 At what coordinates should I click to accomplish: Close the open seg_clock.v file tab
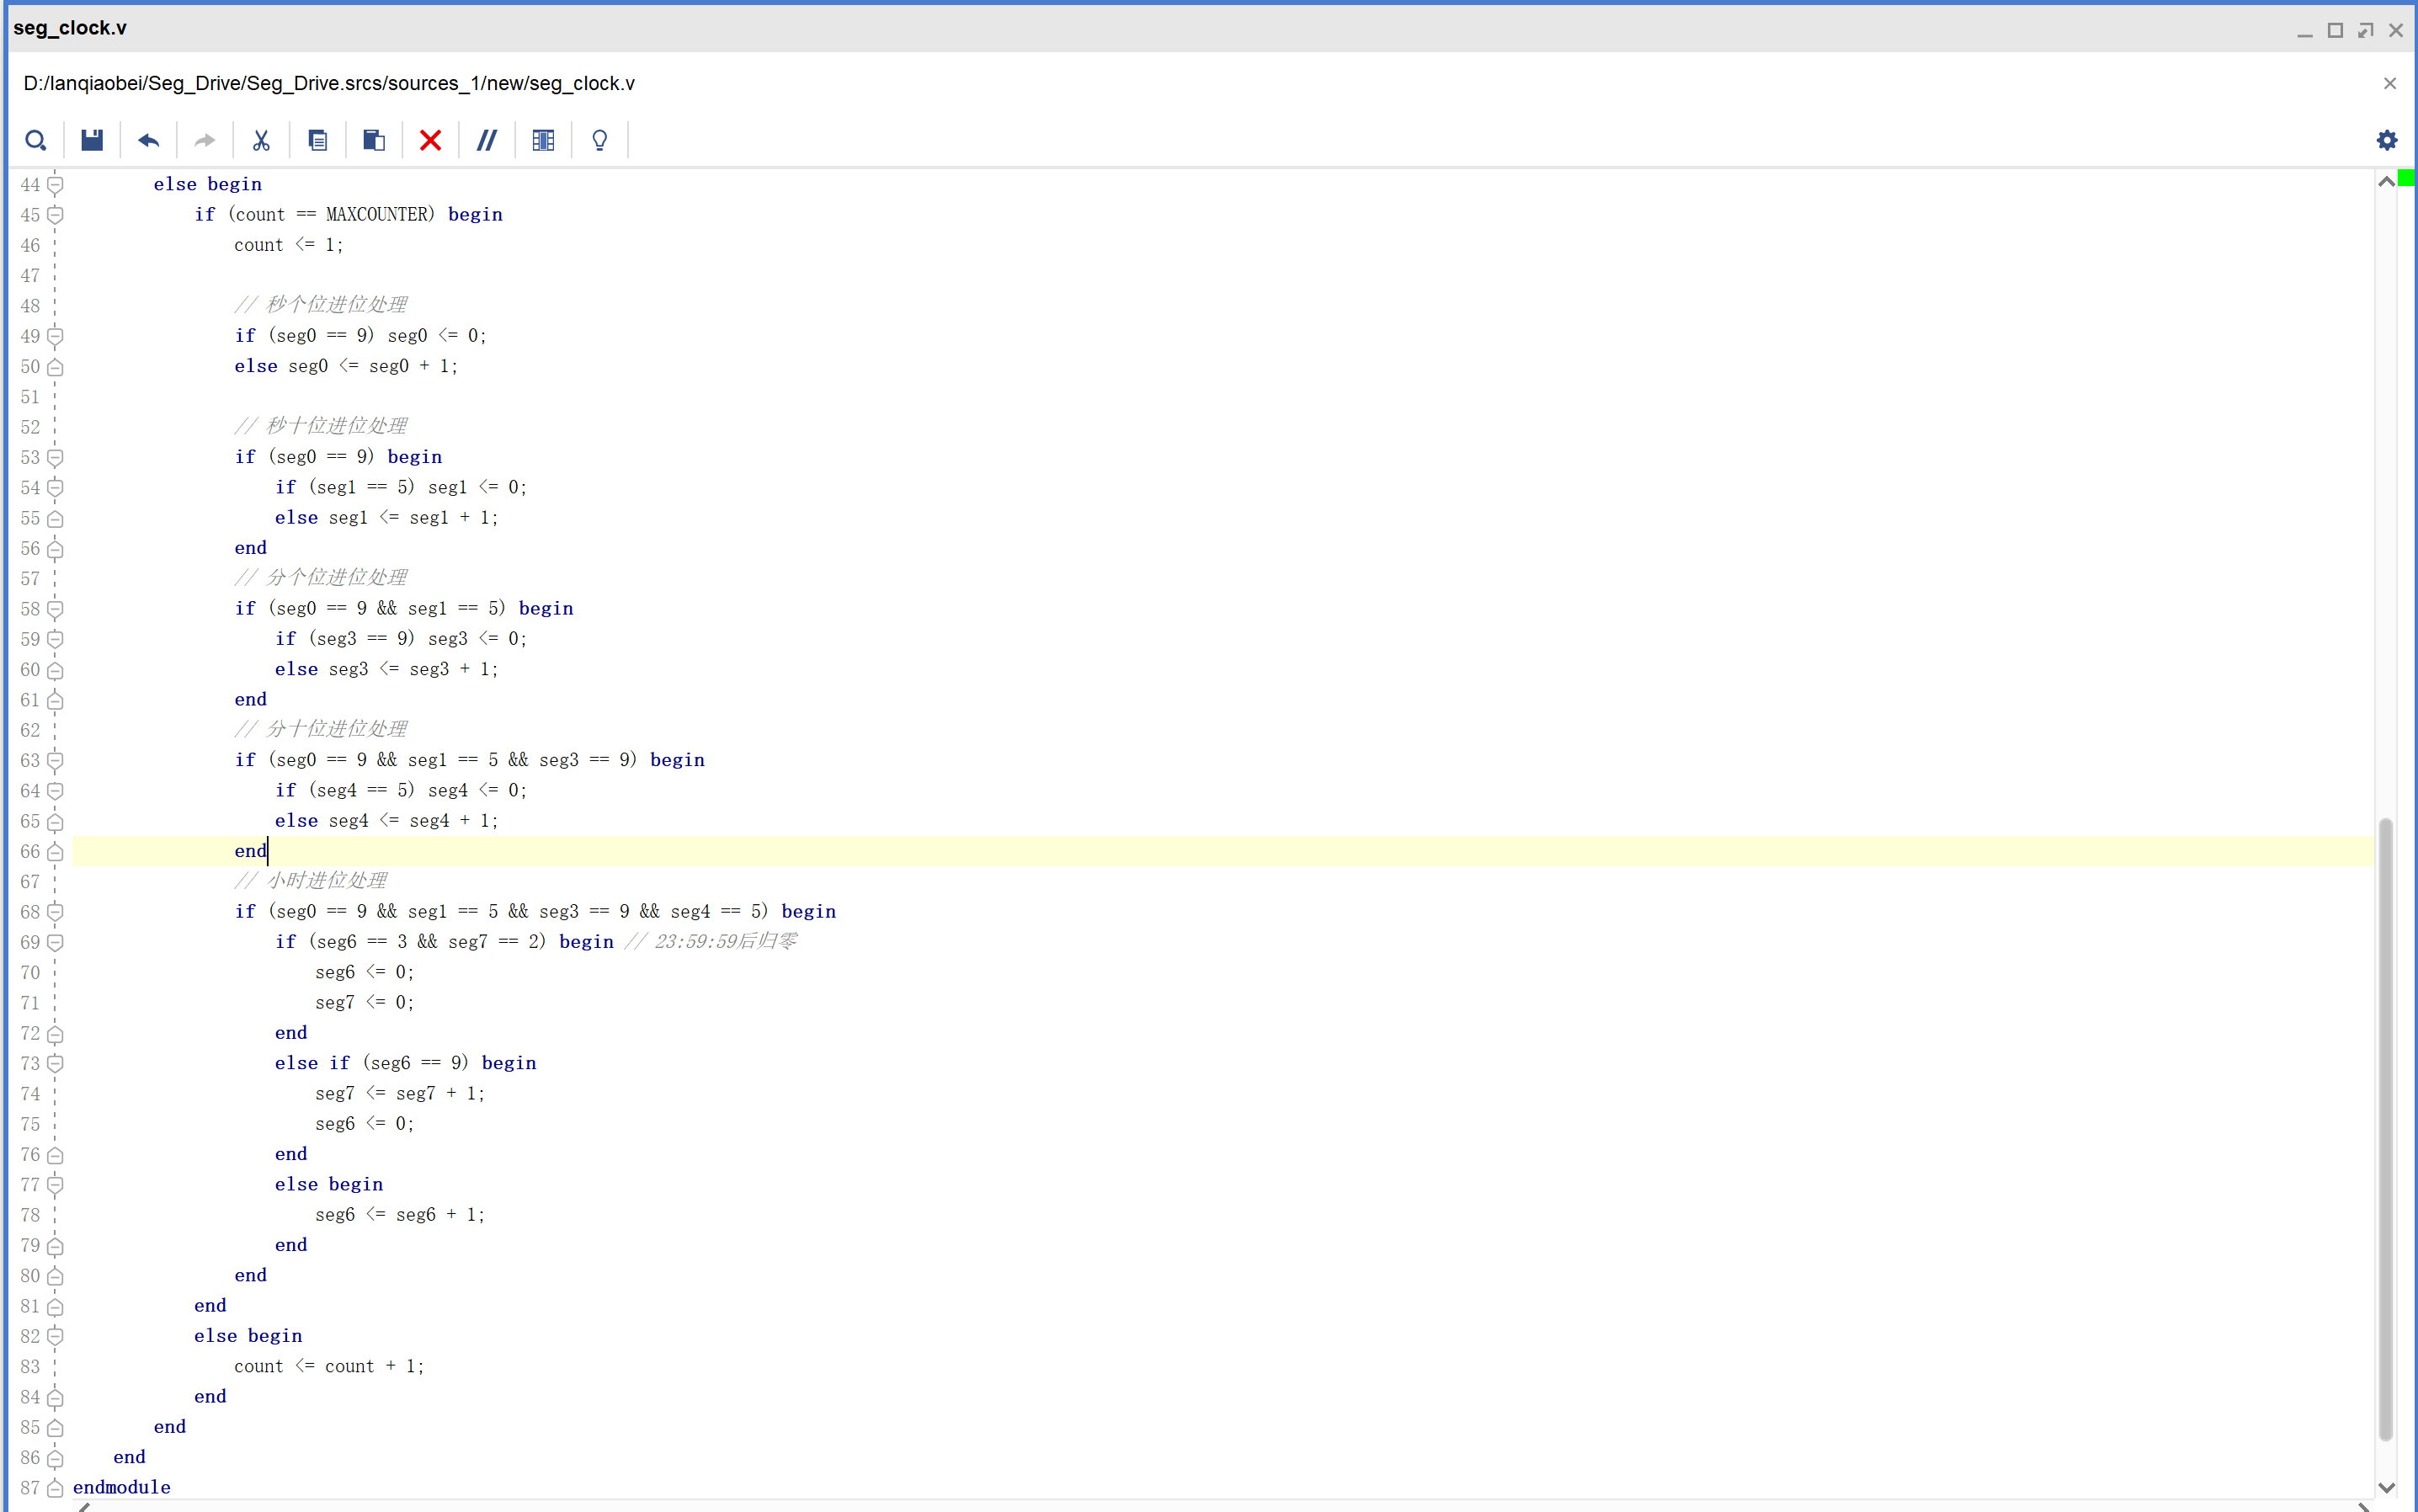tap(2390, 83)
